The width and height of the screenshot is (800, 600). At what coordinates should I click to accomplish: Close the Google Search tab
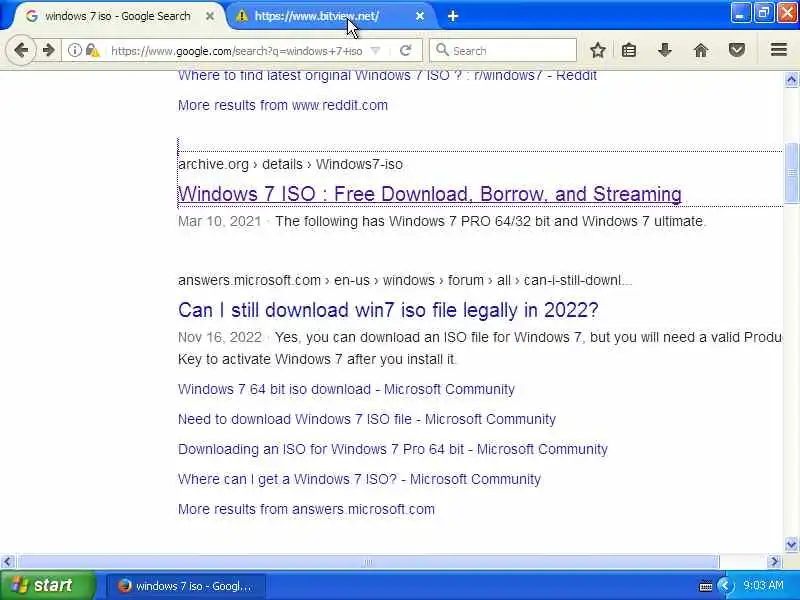click(210, 16)
